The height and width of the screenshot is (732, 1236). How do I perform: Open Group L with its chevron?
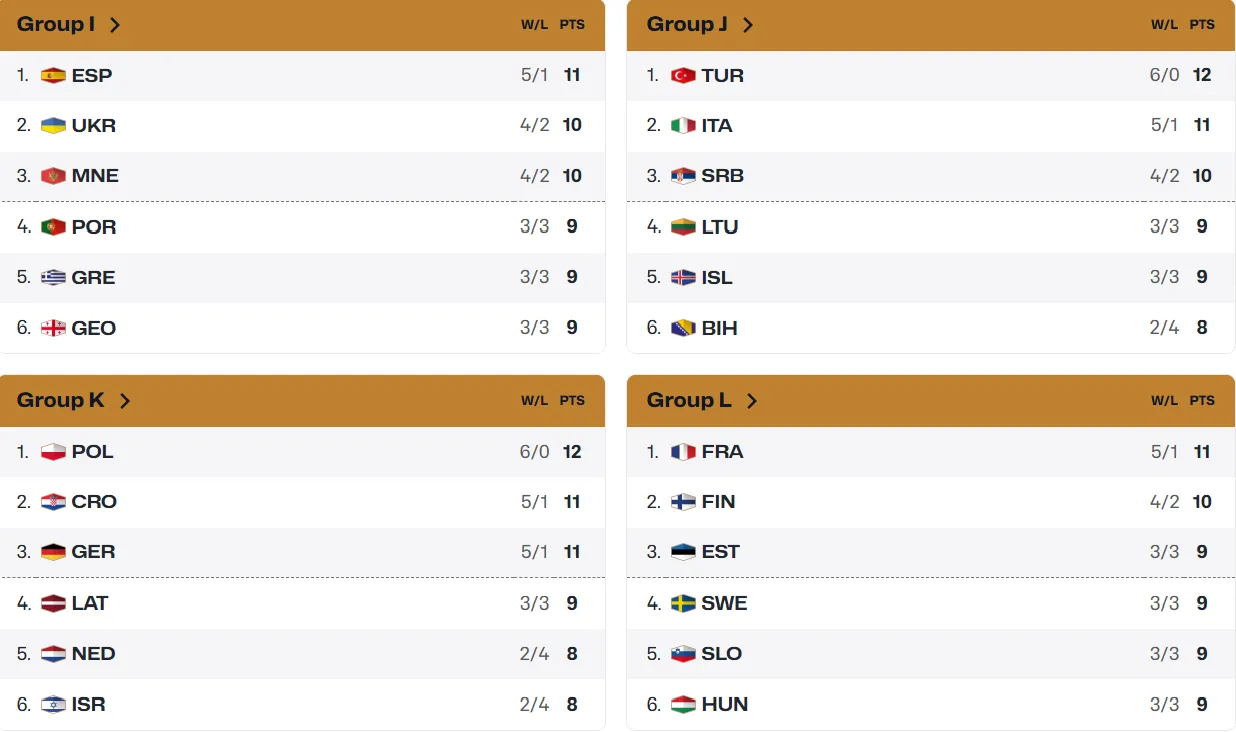752,401
